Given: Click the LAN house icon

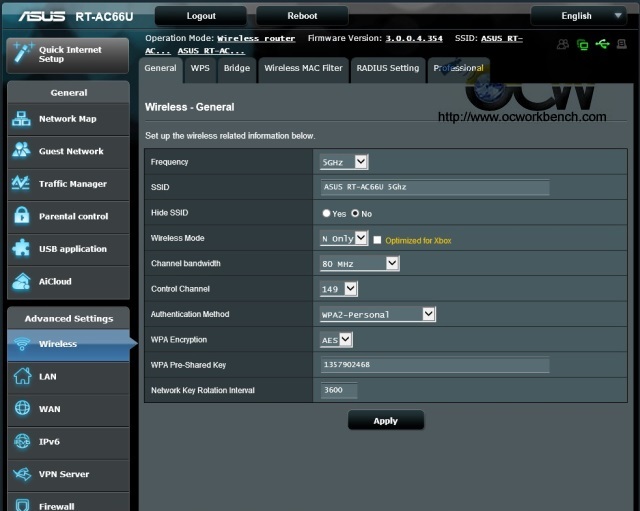Looking at the screenshot, I should pos(22,376).
